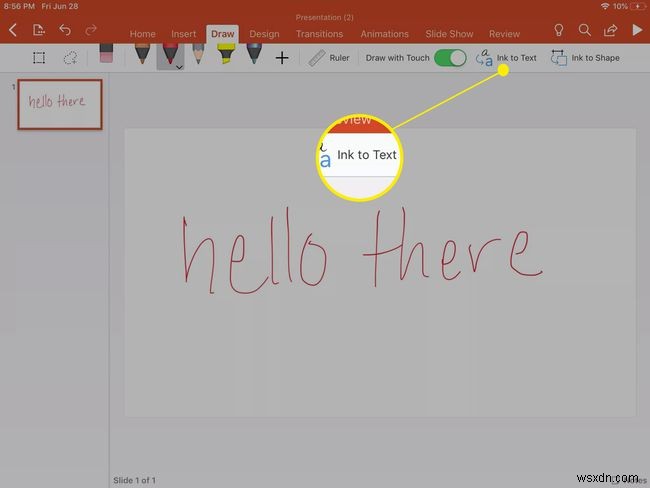Switch to the Home tab
The image size is (650, 488).
(143, 34)
